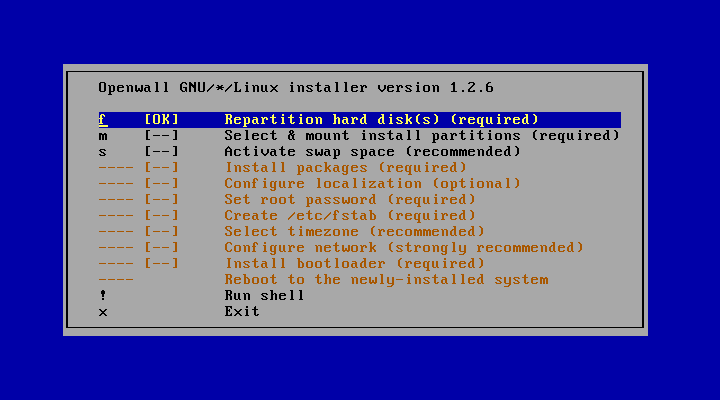Click the 'x' exit shortcut symbol
This screenshot has width=720, height=400.
(x=102, y=312)
